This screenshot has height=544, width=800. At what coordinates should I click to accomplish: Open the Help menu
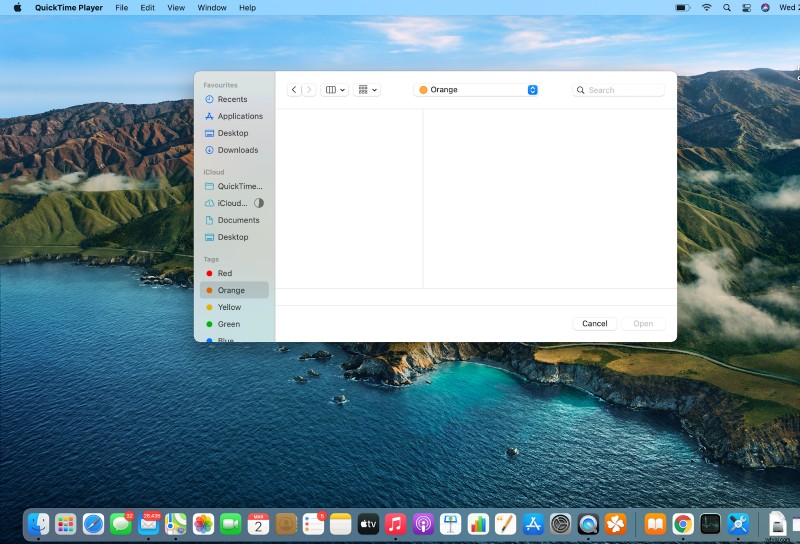(247, 8)
